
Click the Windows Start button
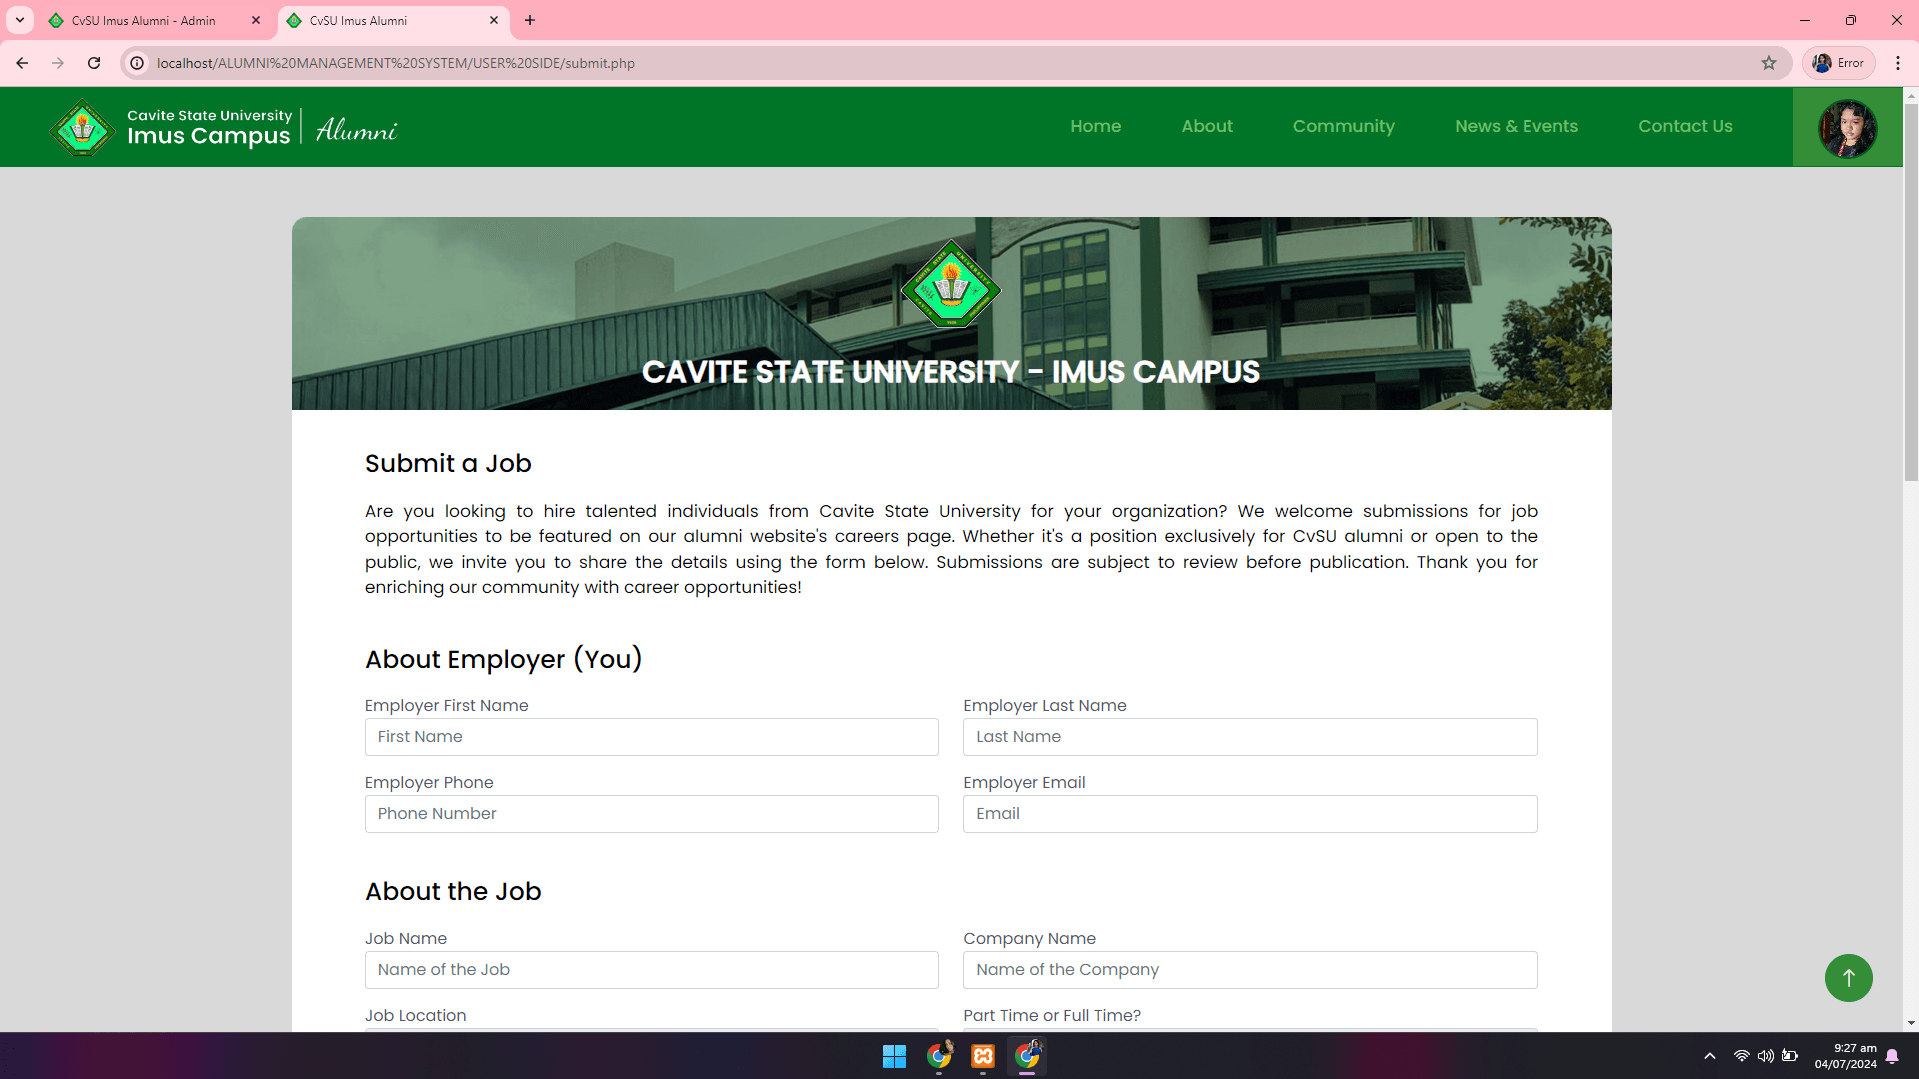(x=893, y=1056)
